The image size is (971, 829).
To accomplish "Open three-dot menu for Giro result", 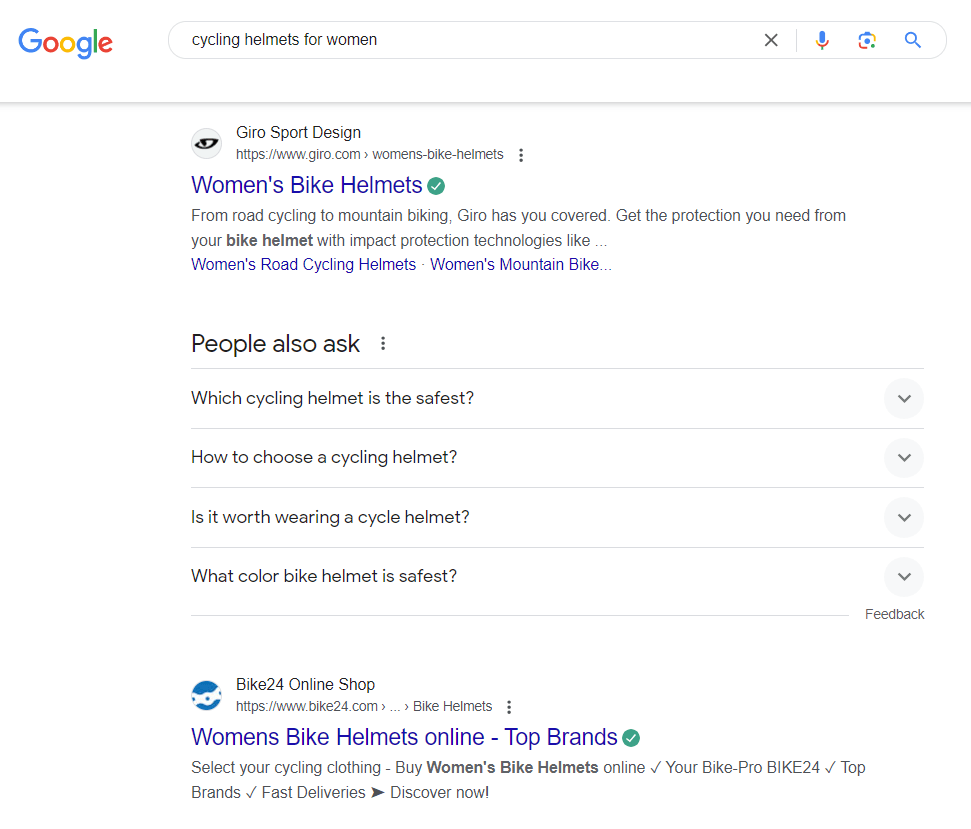I will tap(521, 155).
